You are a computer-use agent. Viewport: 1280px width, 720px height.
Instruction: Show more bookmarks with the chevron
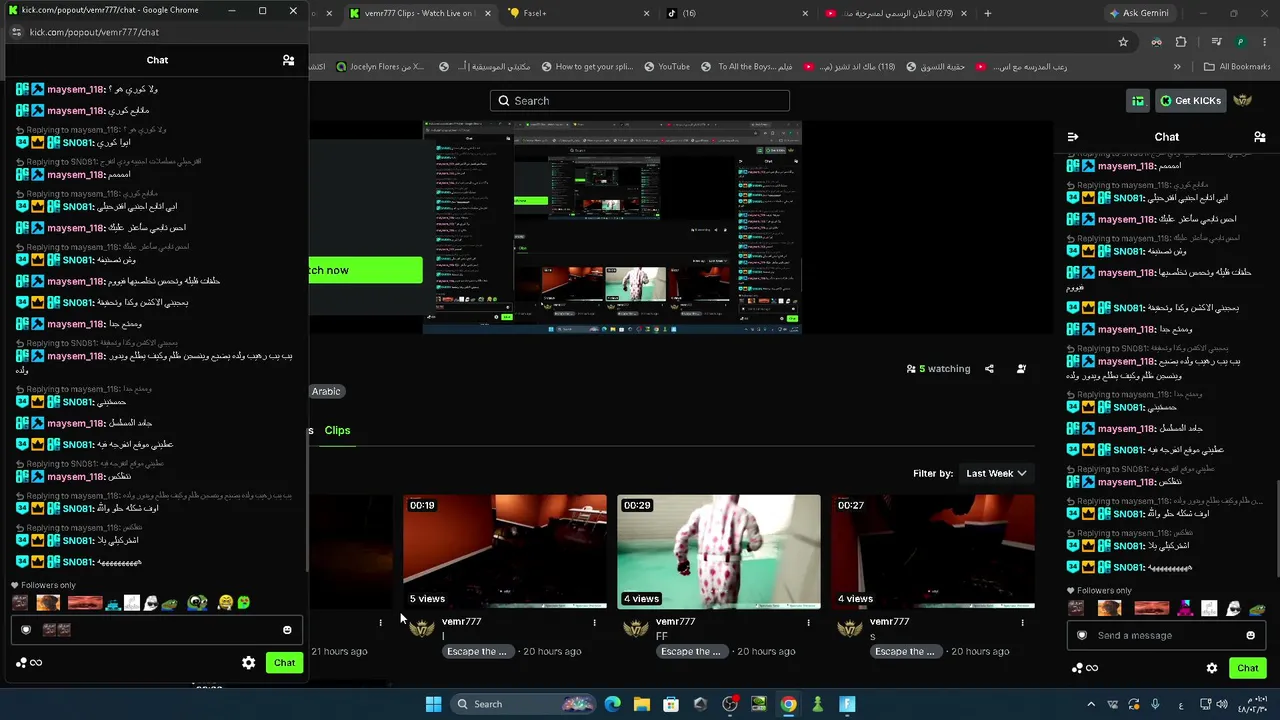1177,67
